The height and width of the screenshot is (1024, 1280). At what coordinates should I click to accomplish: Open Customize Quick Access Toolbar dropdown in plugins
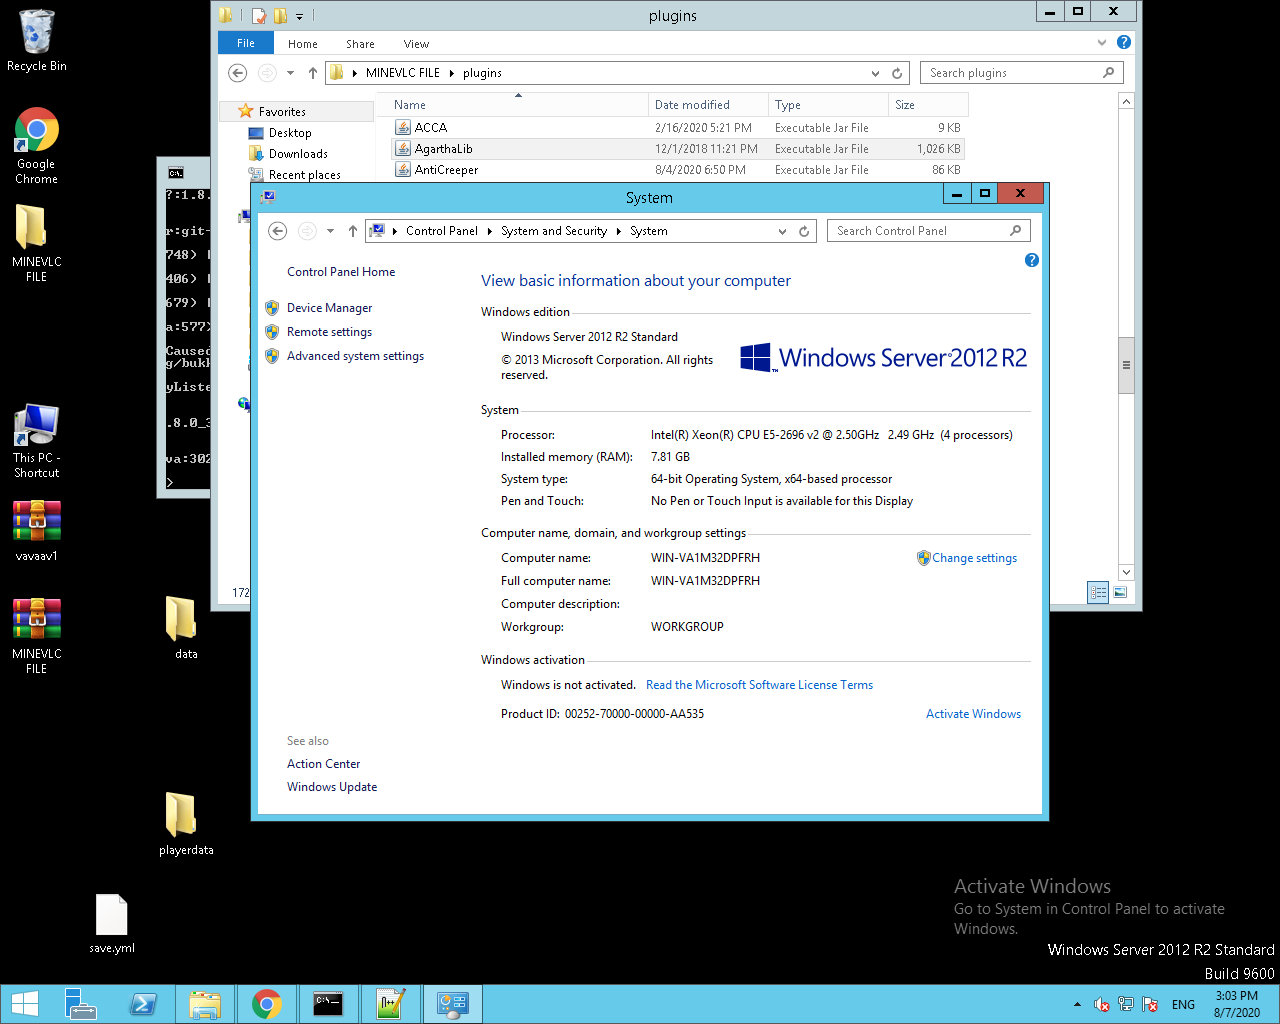299,17
